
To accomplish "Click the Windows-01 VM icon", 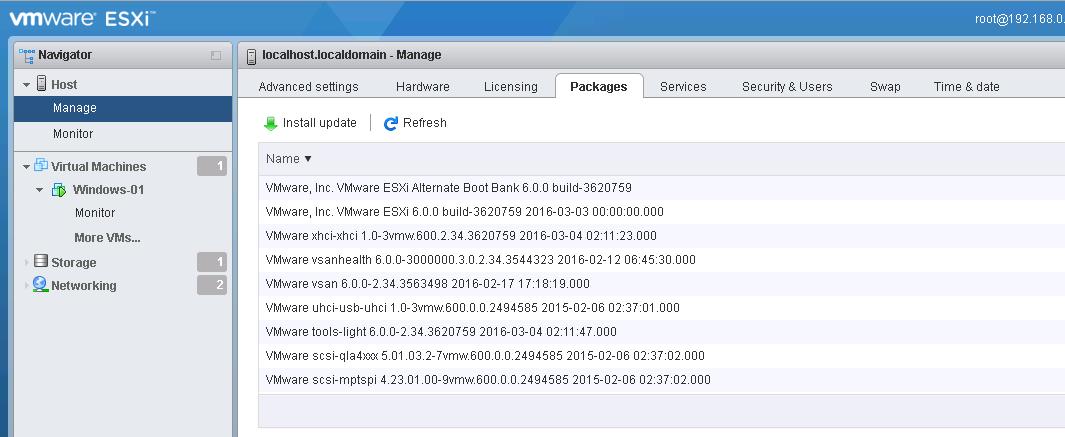I will 59,189.
